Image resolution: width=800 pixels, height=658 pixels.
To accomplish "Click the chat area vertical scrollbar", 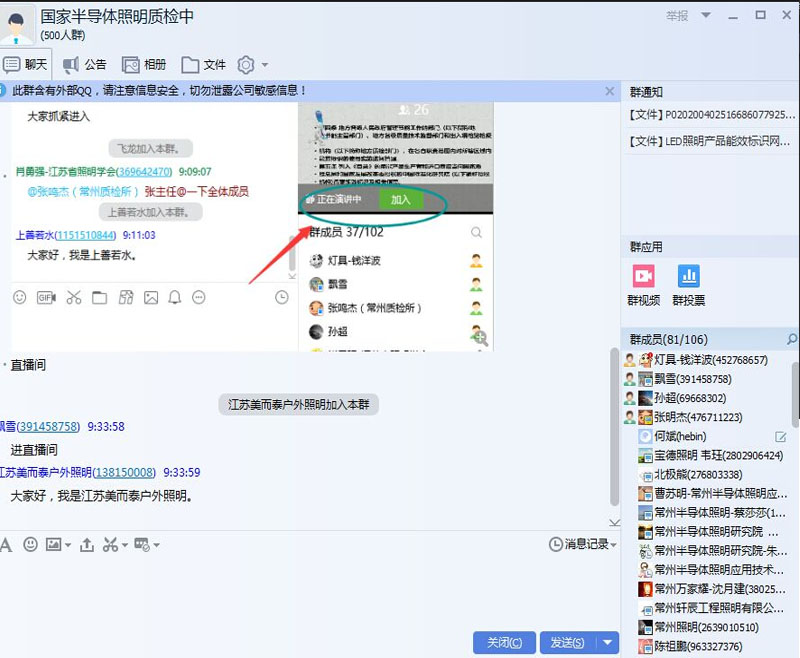I will point(614,426).
